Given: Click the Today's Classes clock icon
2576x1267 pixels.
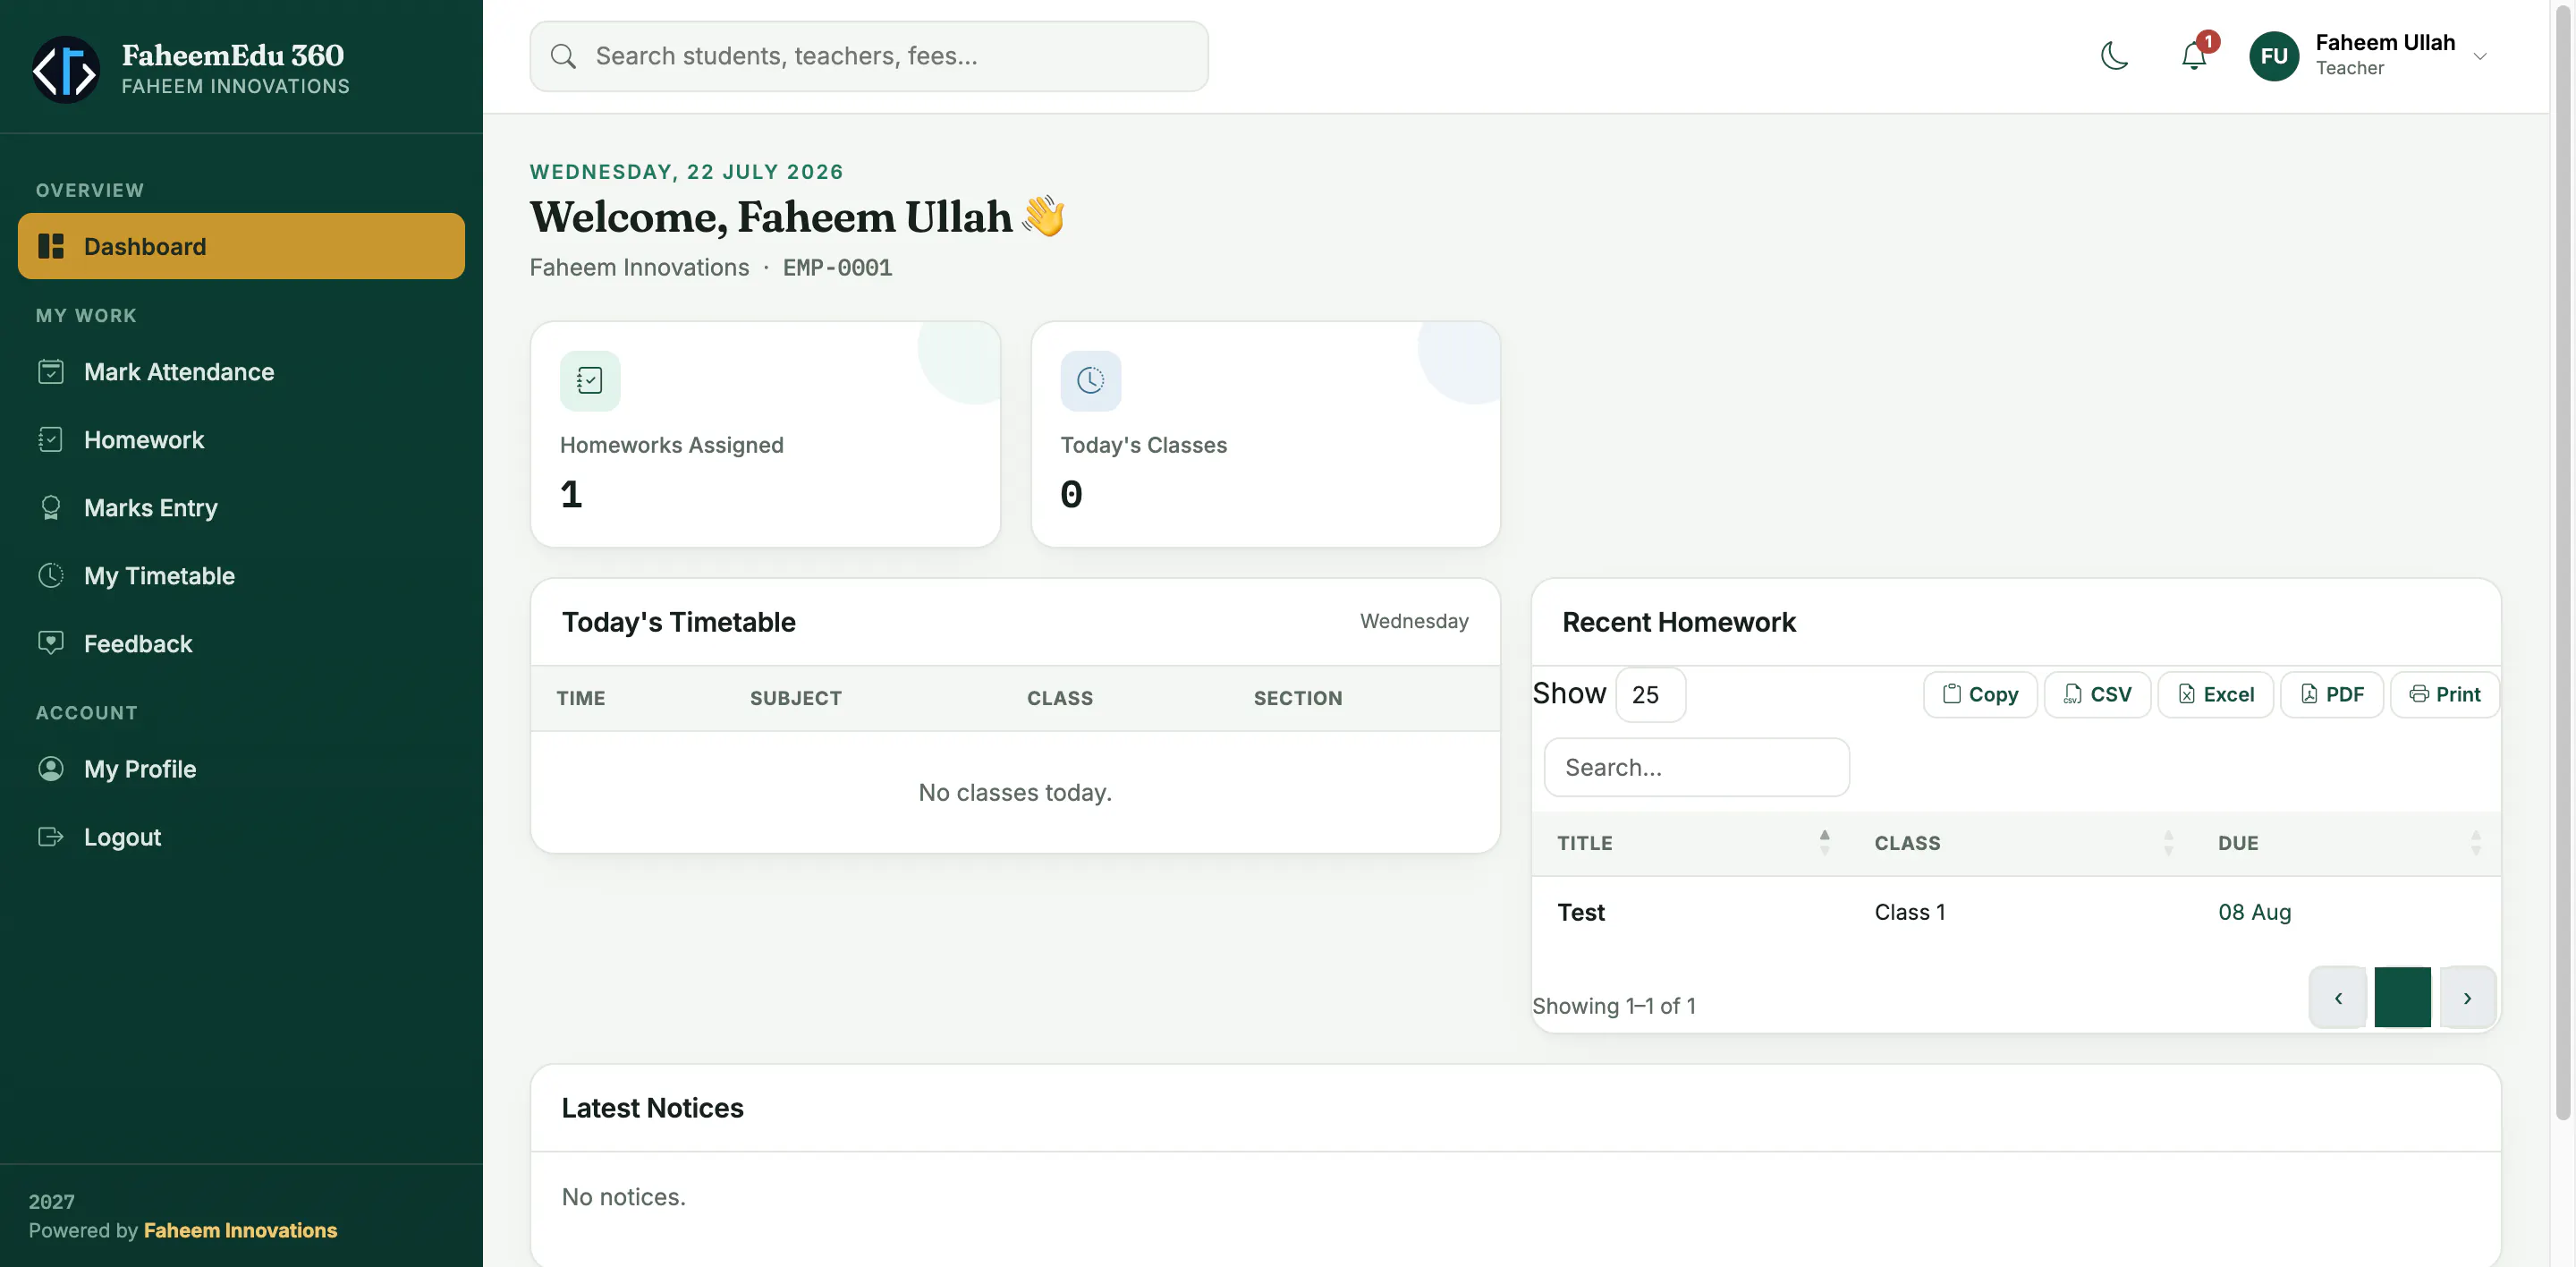Looking at the screenshot, I should click(1091, 381).
